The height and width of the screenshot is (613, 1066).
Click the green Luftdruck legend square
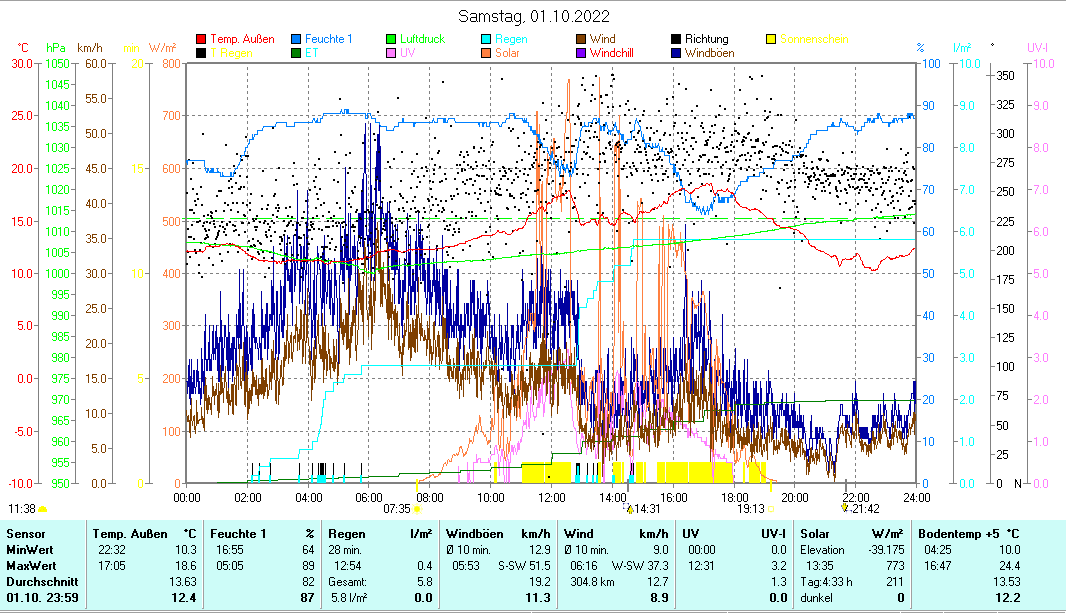point(392,39)
